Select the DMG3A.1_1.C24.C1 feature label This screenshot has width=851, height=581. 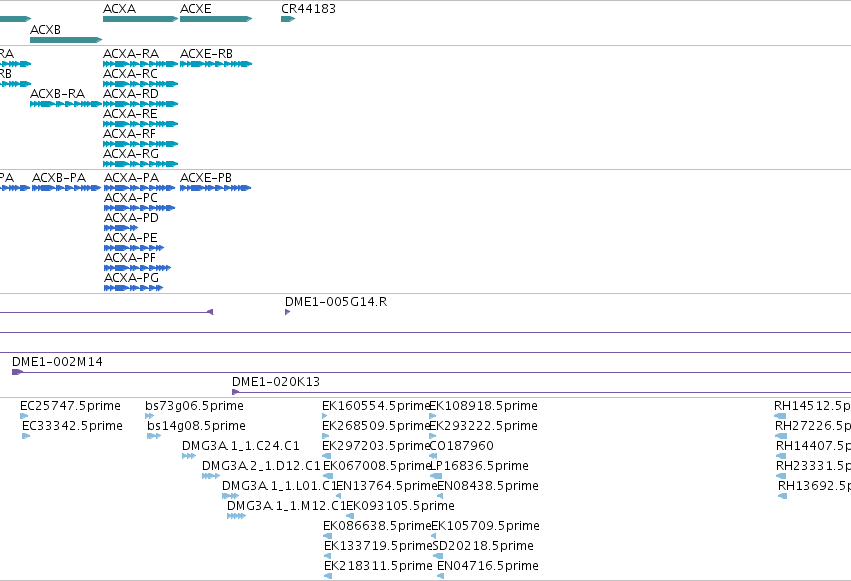pyautogui.click(x=240, y=446)
